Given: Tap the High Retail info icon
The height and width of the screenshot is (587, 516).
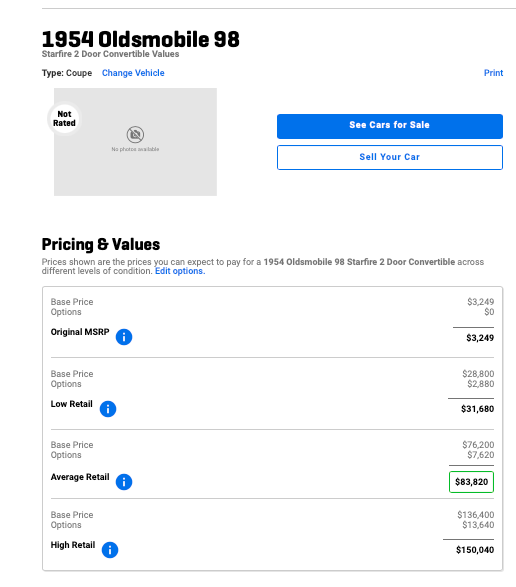Looking at the screenshot, I should coord(110,550).
